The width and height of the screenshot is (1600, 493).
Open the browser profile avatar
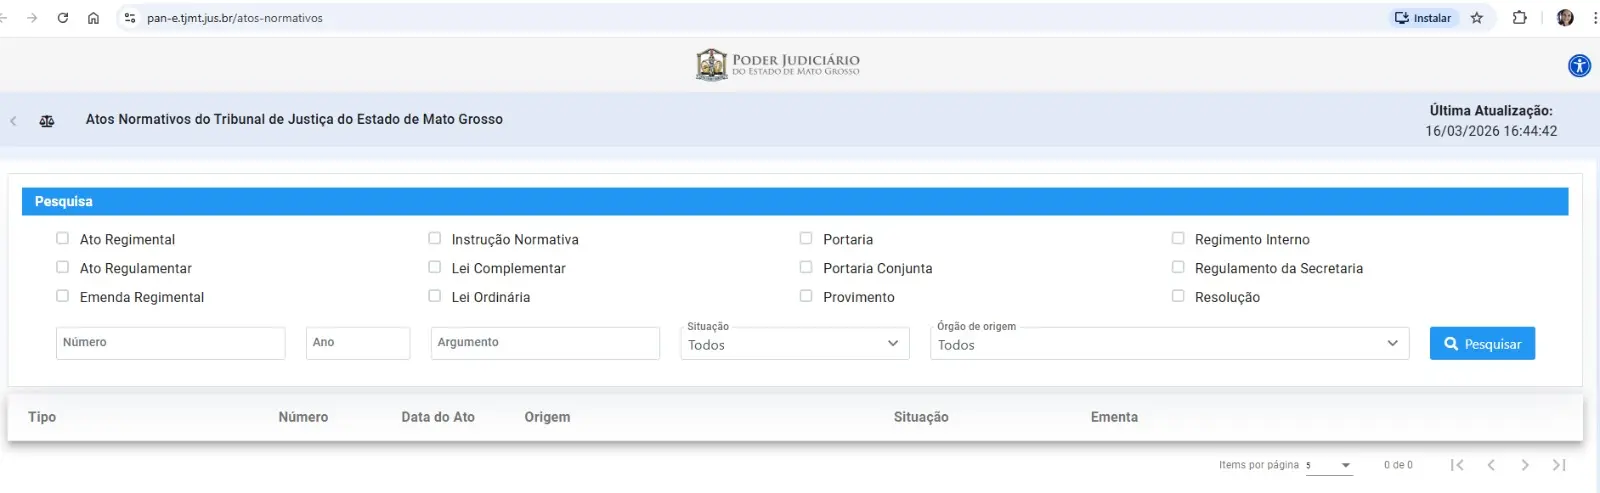tap(1565, 18)
